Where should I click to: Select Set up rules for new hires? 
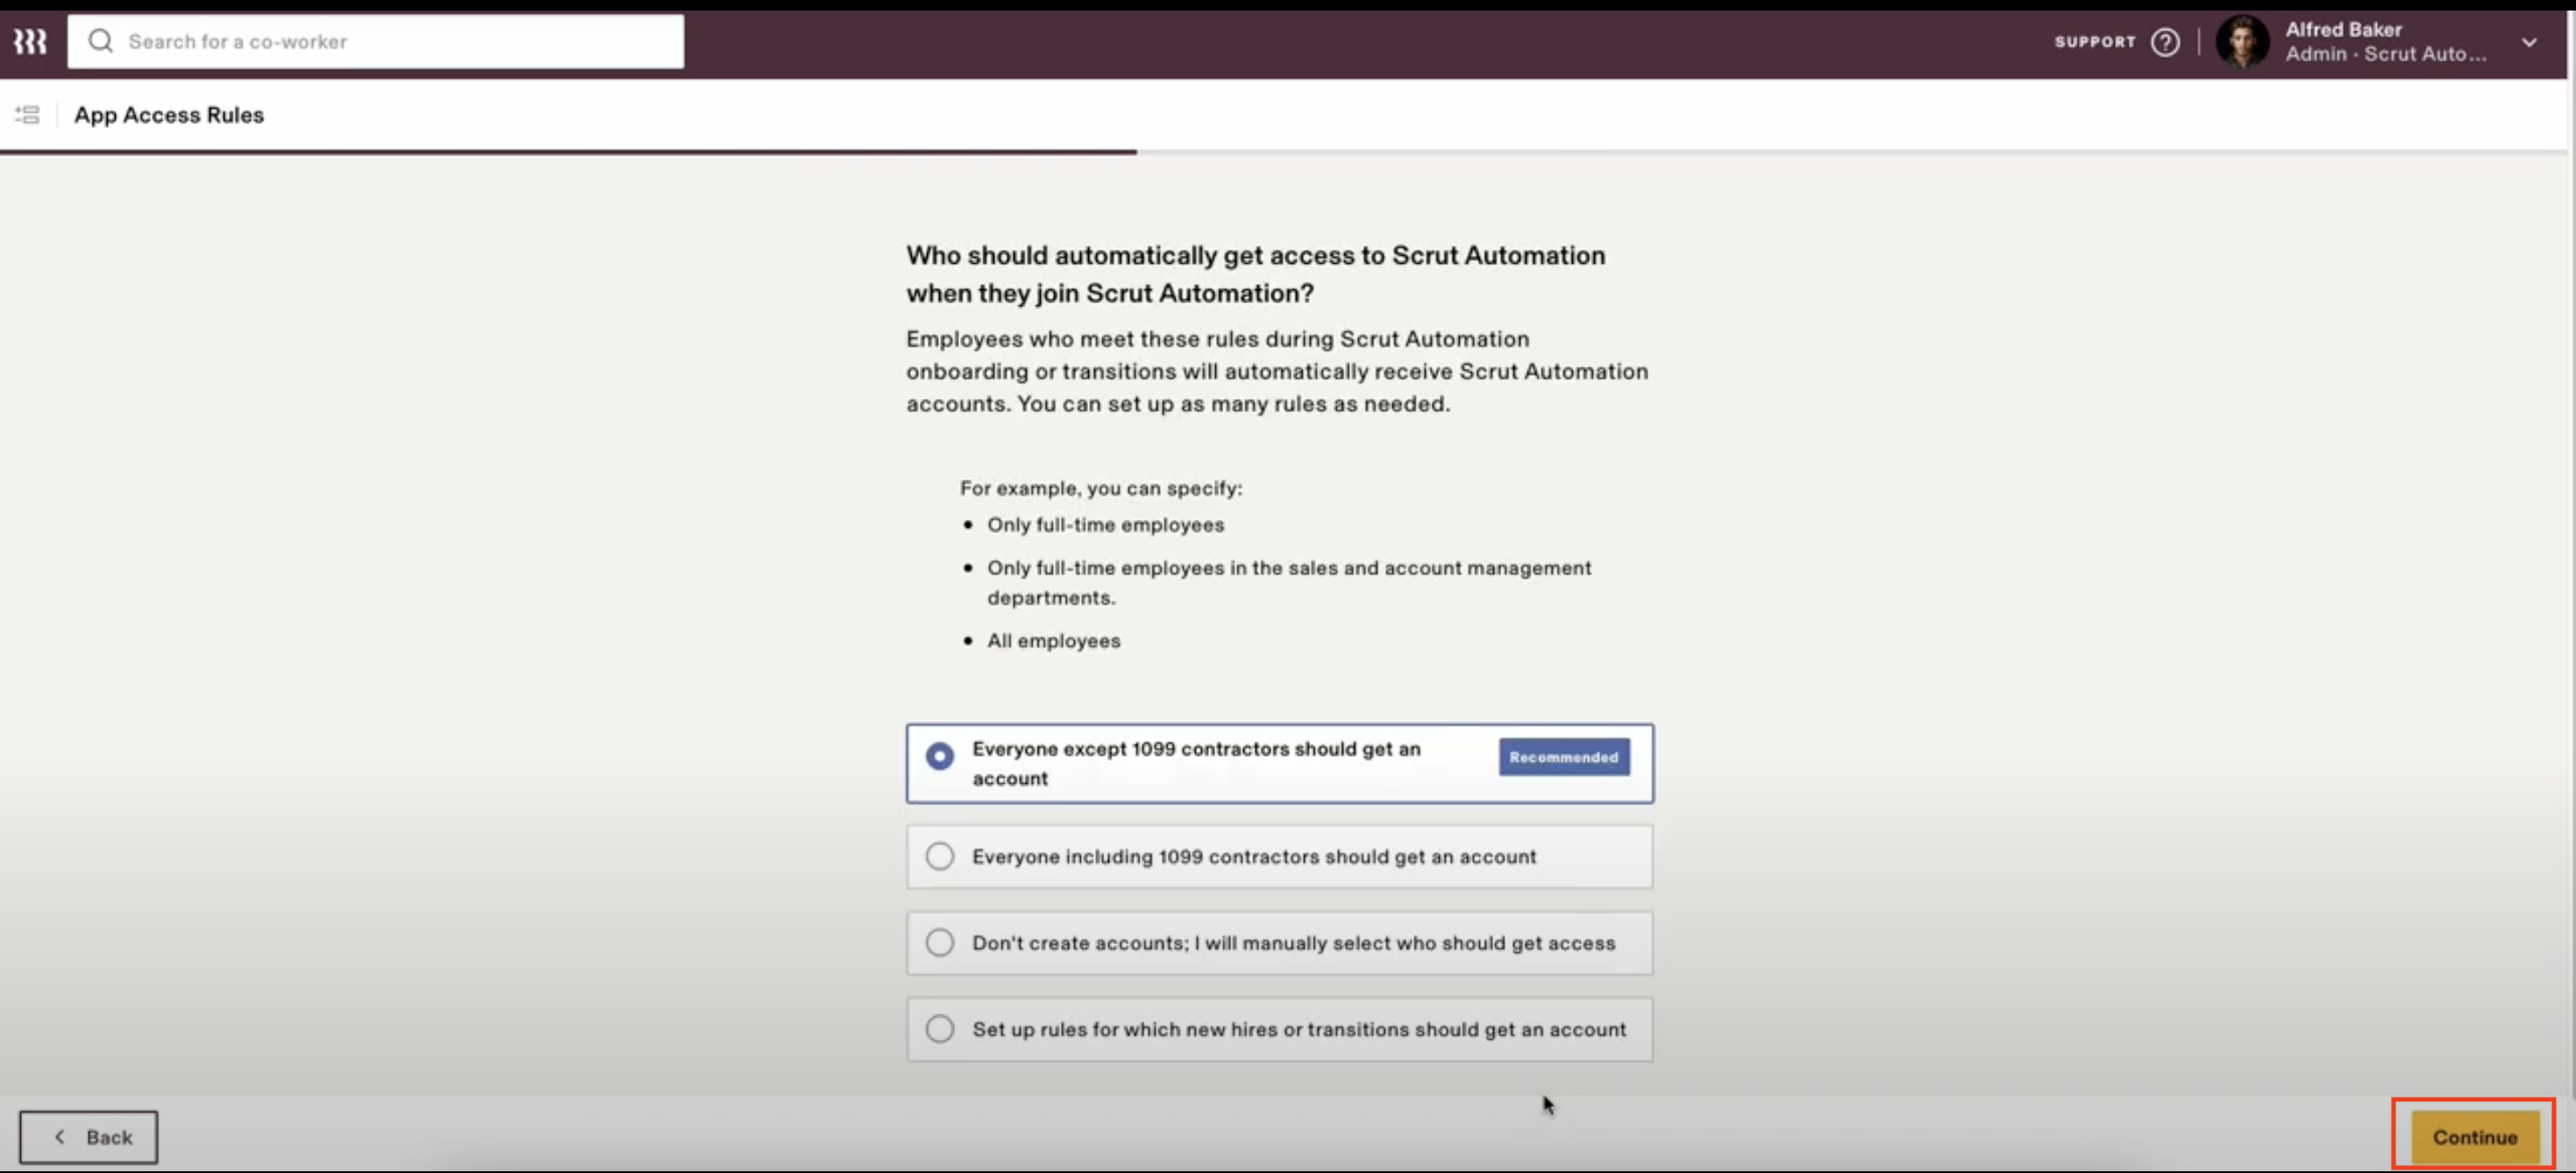(1279, 1029)
